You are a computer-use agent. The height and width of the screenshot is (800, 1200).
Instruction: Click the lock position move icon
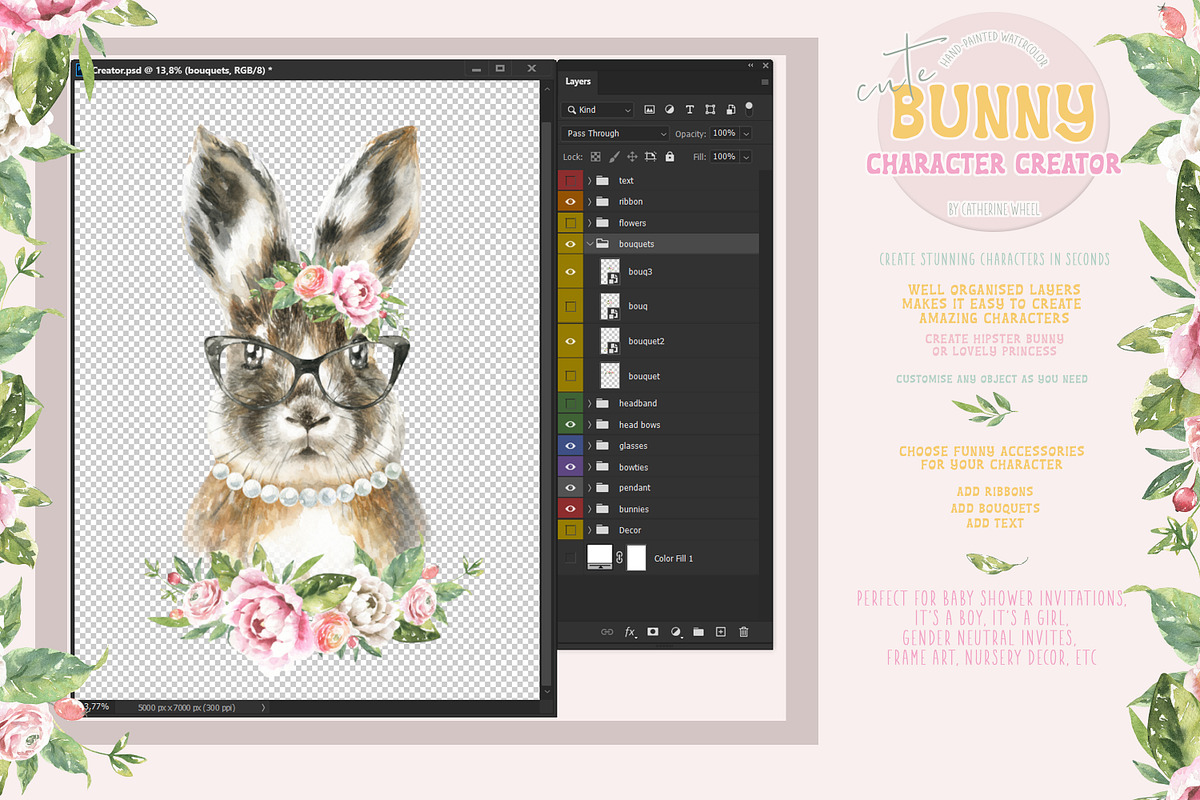[x=632, y=157]
